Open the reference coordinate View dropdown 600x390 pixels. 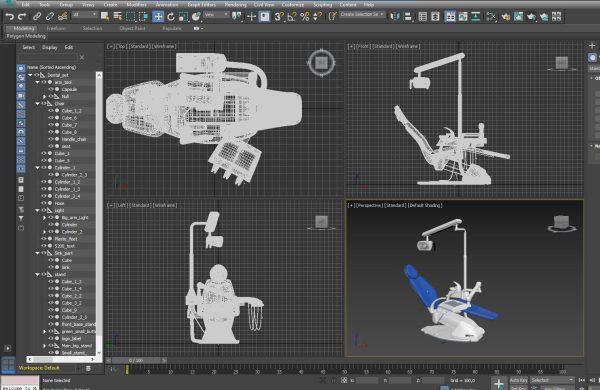pos(216,15)
